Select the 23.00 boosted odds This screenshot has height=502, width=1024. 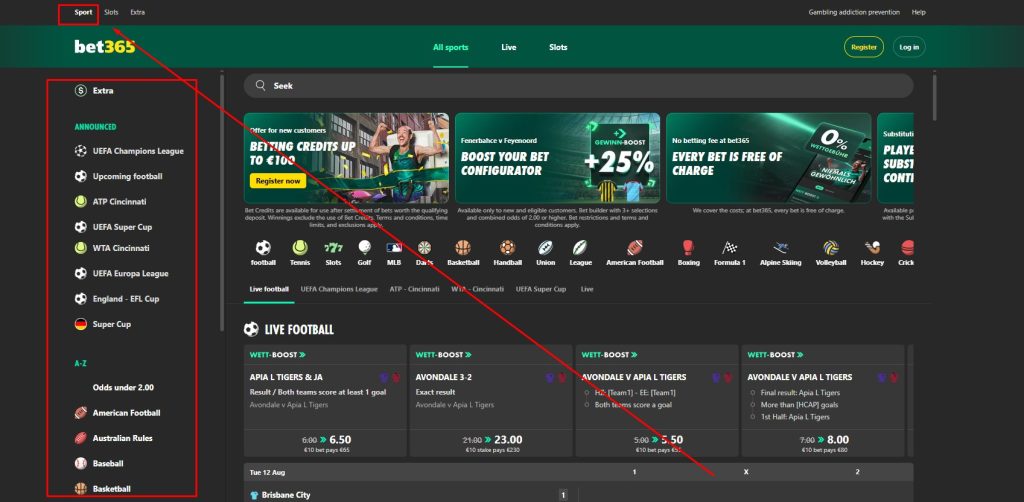click(507, 440)
